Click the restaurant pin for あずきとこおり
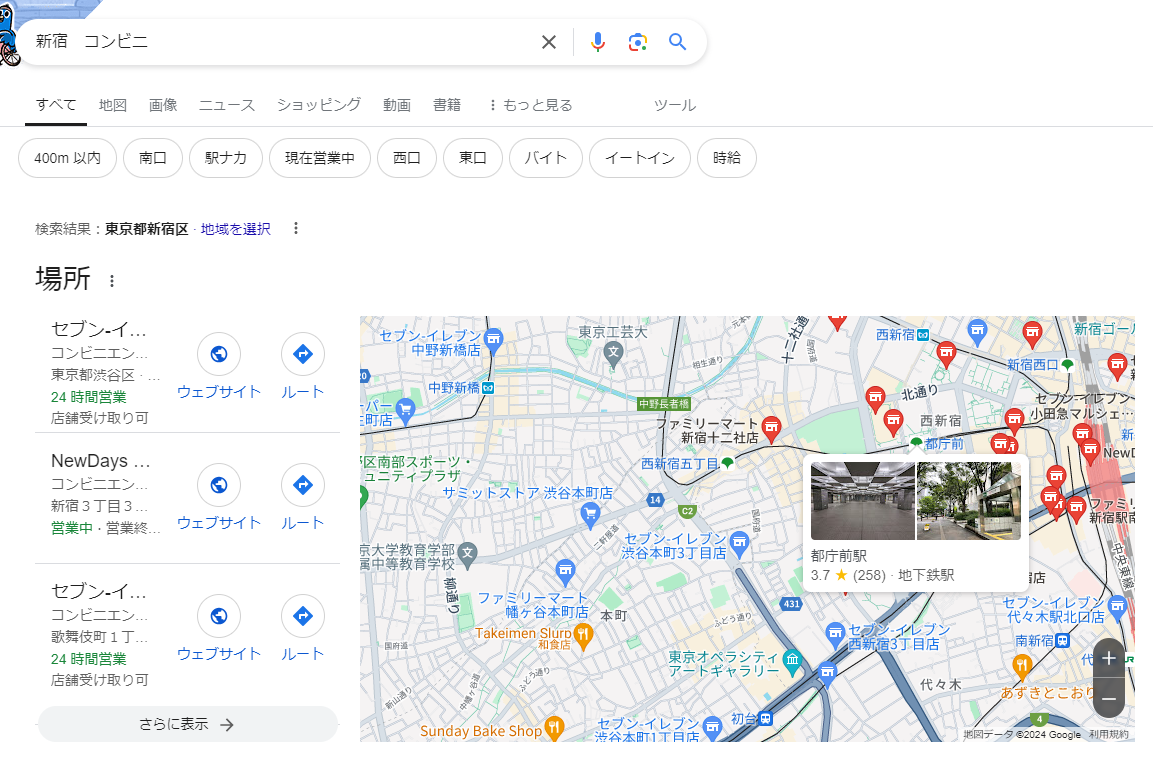This screenshot has width=1153, height=757. 1021,667
